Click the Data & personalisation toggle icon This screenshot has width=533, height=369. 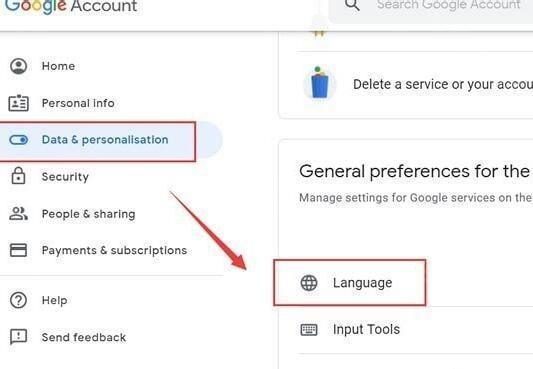18,140
